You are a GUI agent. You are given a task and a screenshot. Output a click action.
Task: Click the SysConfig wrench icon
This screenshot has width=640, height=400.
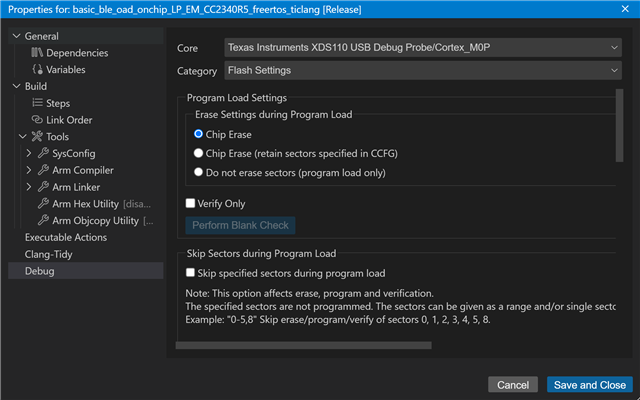[43, 153]
